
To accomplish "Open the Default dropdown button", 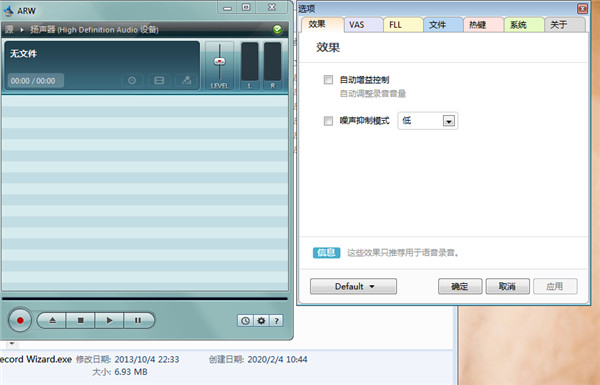I will tap(353, 286).
